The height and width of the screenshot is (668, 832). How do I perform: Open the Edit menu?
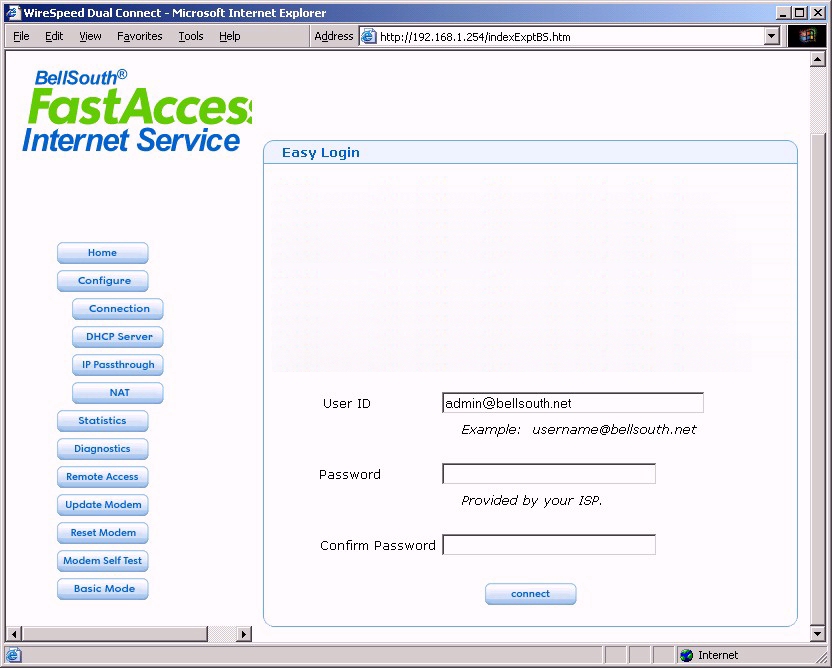click(54, 36)
